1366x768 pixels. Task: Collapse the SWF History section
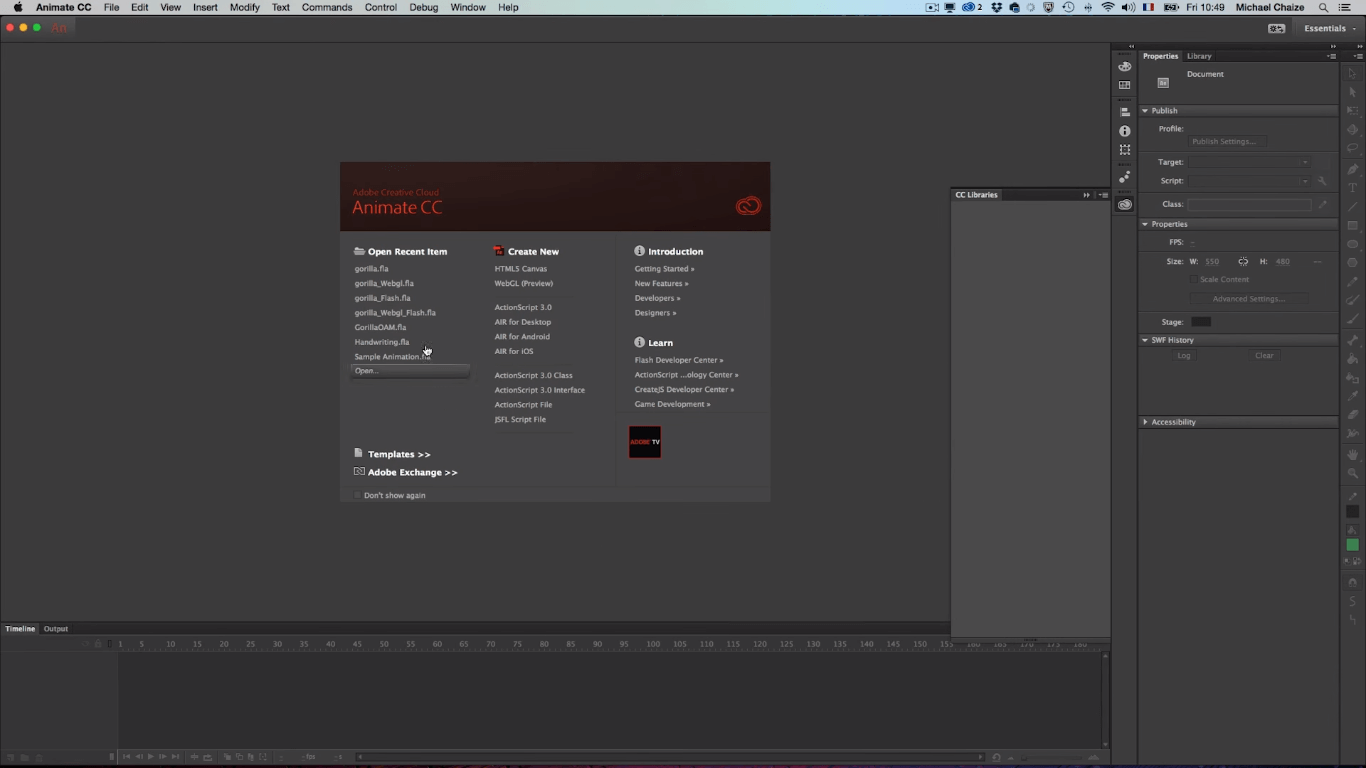click(x=1146, y=340)
